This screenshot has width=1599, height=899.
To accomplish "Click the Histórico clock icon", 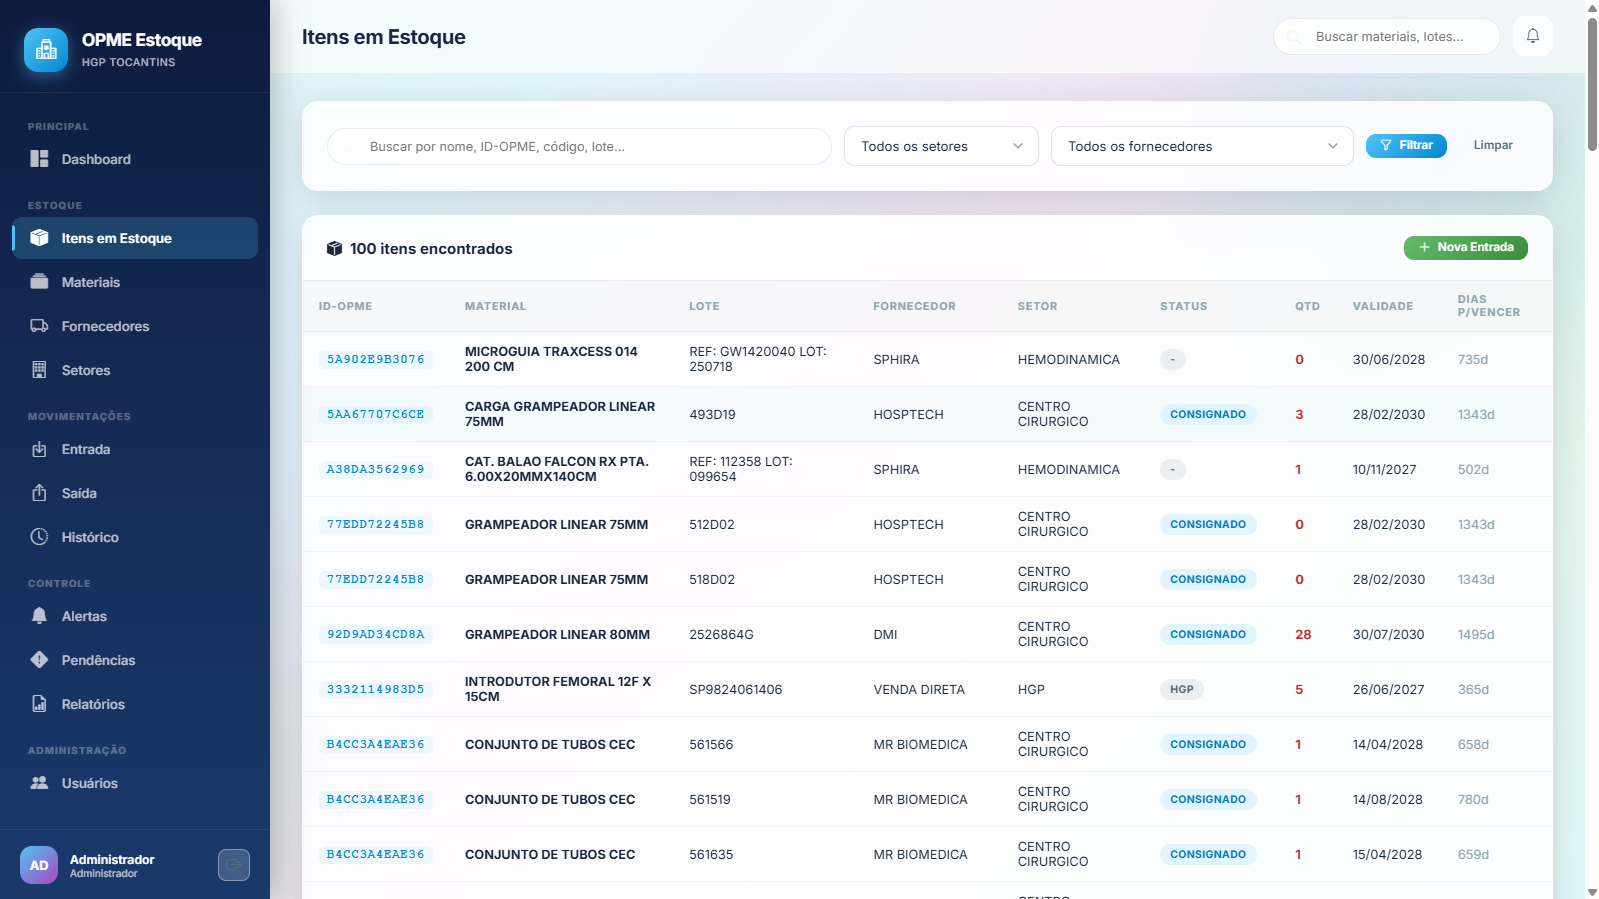I will (39, 537).
